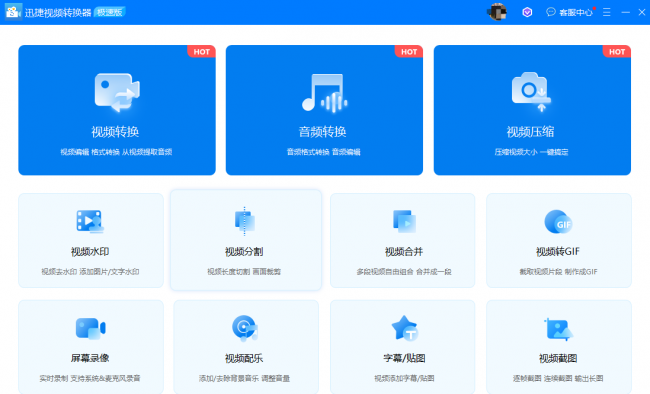Click description 视频添加字幕/贴图
Viewport: 650px width, 394px height.
point(404,378)
